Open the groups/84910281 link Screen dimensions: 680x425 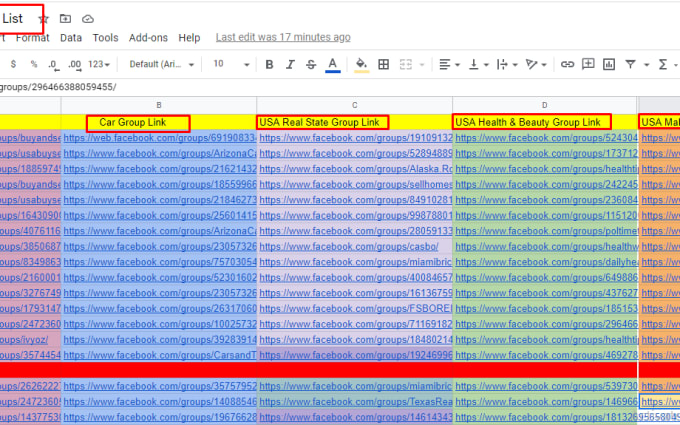click(356, 200)
